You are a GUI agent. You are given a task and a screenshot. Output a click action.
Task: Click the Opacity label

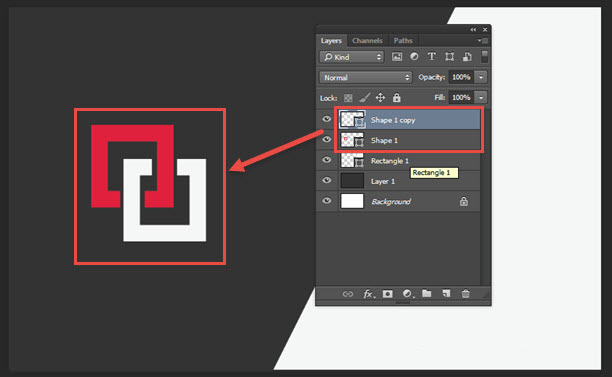[x=432, y=77]
